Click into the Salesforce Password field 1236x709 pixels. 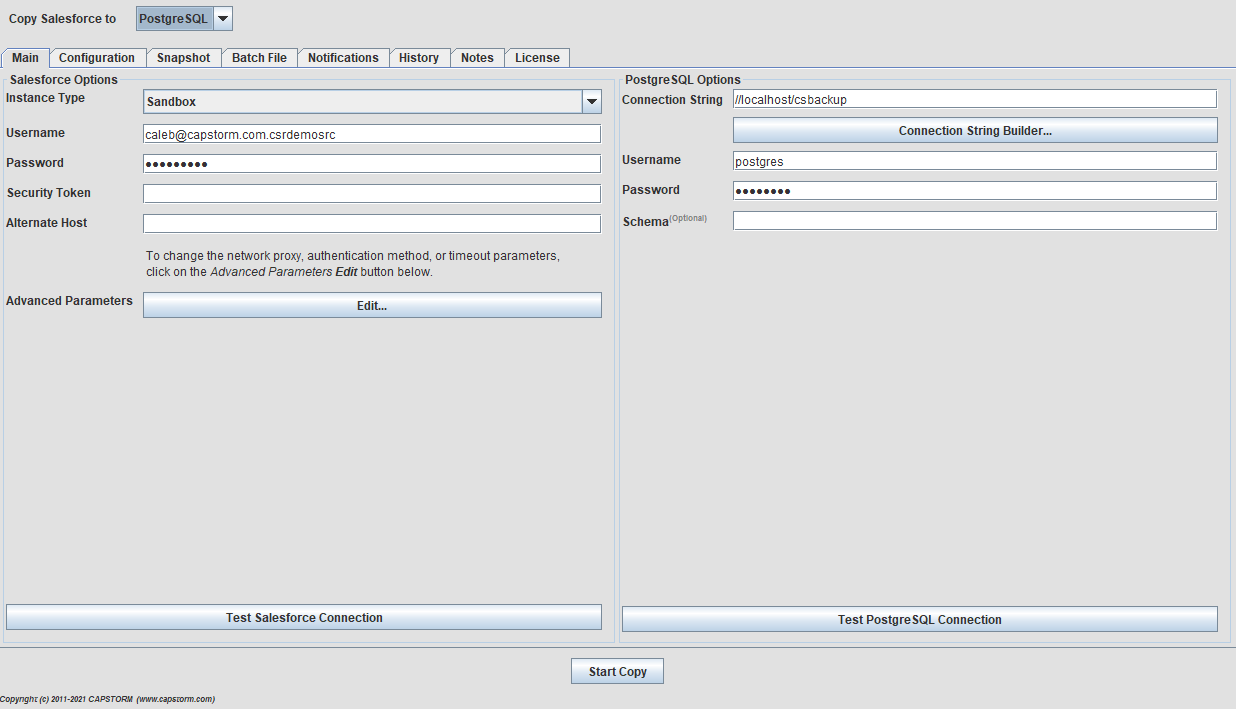pyautogui.click(x=372, y=164)
